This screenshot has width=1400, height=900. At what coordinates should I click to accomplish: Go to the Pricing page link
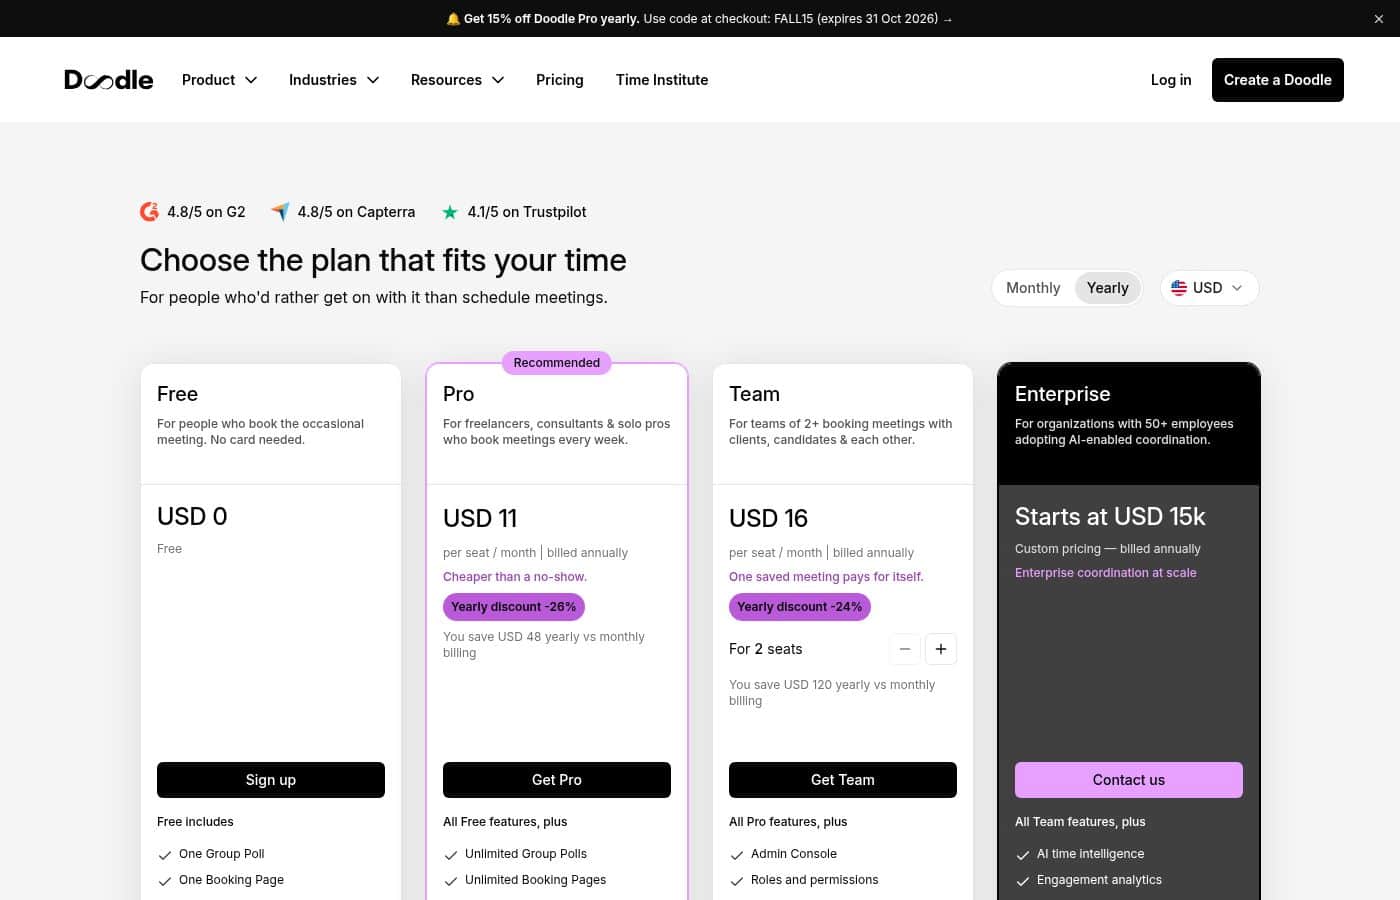click(x=560, y=80)
